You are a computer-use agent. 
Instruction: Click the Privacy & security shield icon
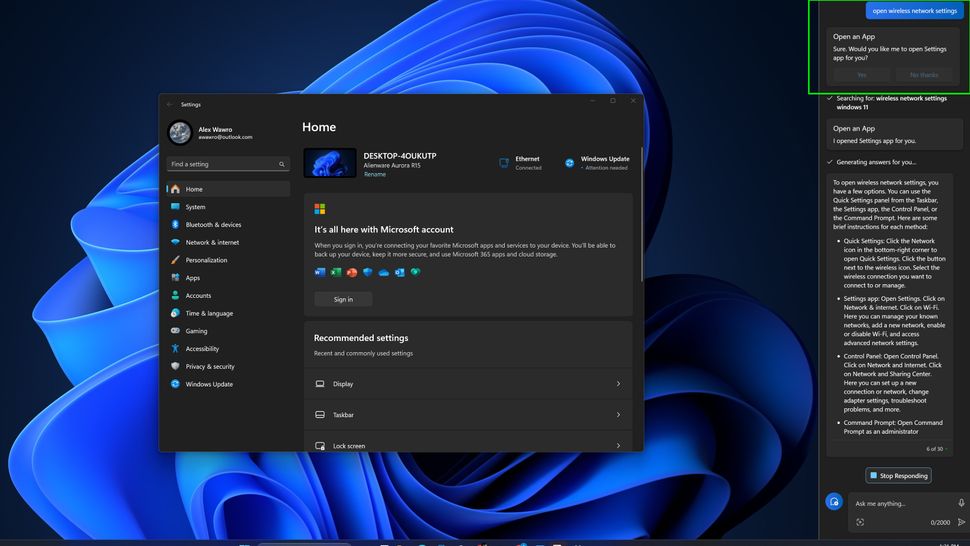(175, 366)
